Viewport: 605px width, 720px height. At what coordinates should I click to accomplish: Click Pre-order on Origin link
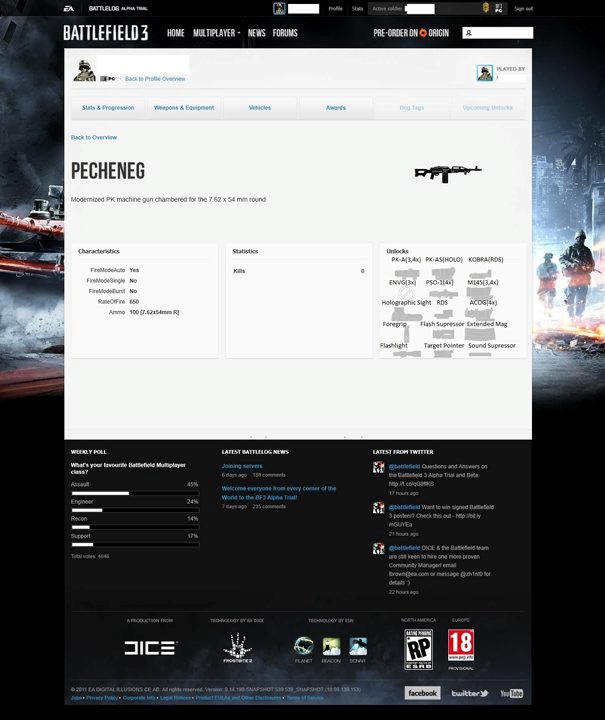[411, 33]
